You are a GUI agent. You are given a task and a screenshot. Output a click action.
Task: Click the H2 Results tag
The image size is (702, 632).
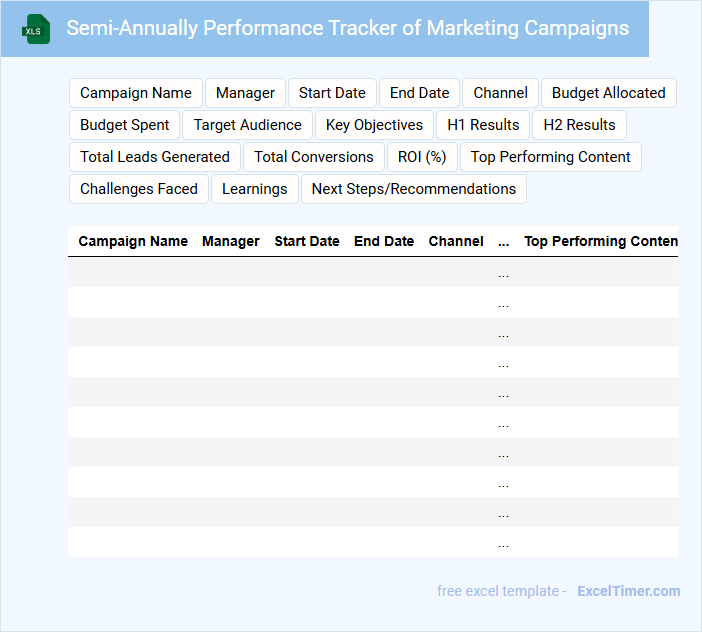coord(579,125)
